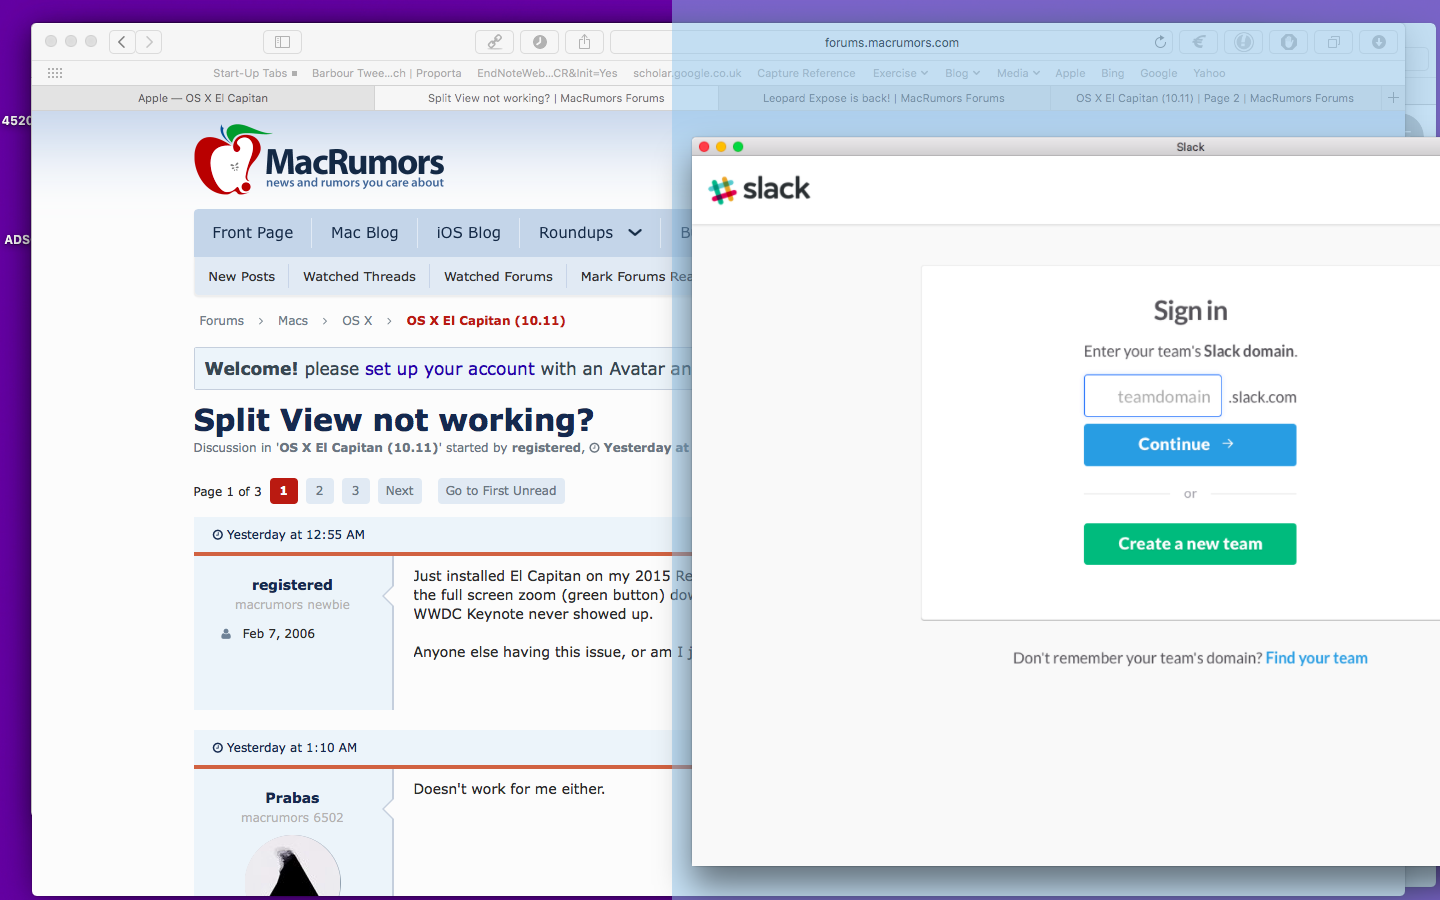Open Prabas username link
Screen dimensions: 1440x900
click(292, 798)
